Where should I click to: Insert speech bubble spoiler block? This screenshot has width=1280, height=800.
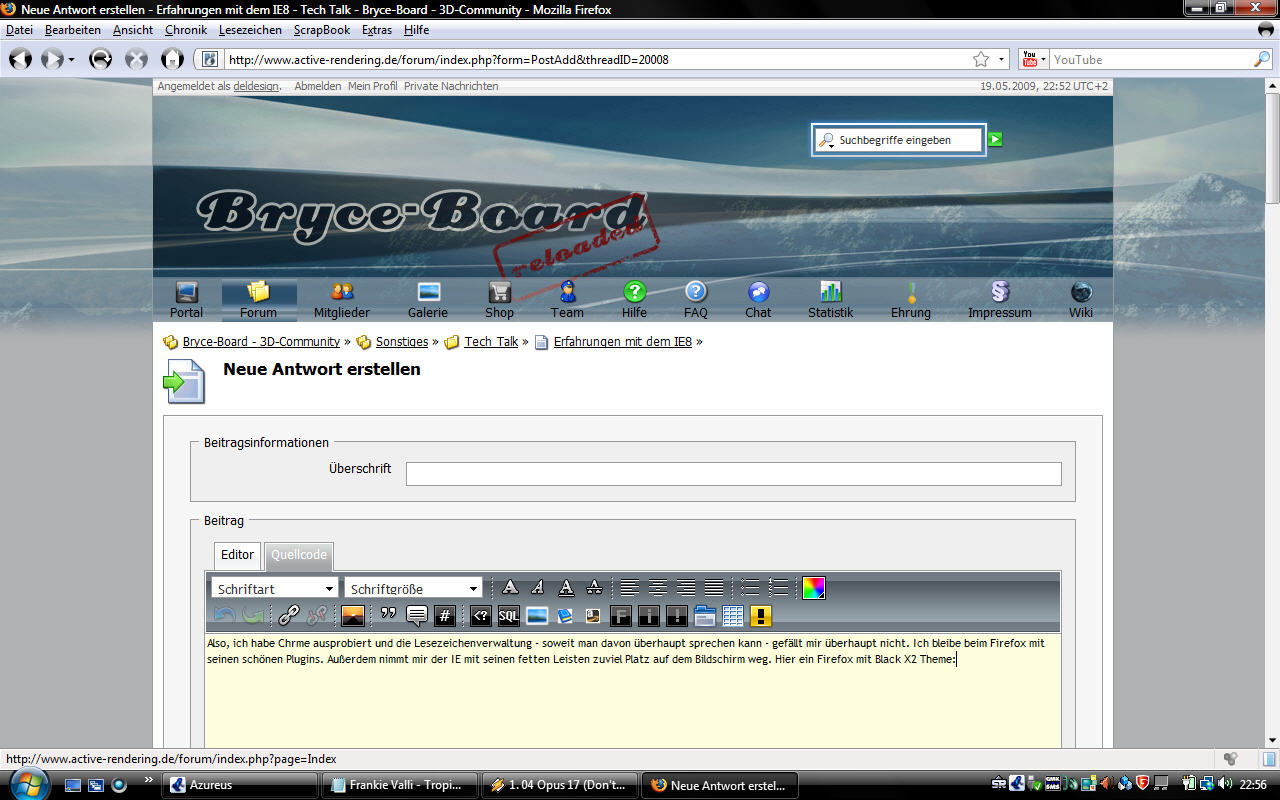(x=417, y=616)
